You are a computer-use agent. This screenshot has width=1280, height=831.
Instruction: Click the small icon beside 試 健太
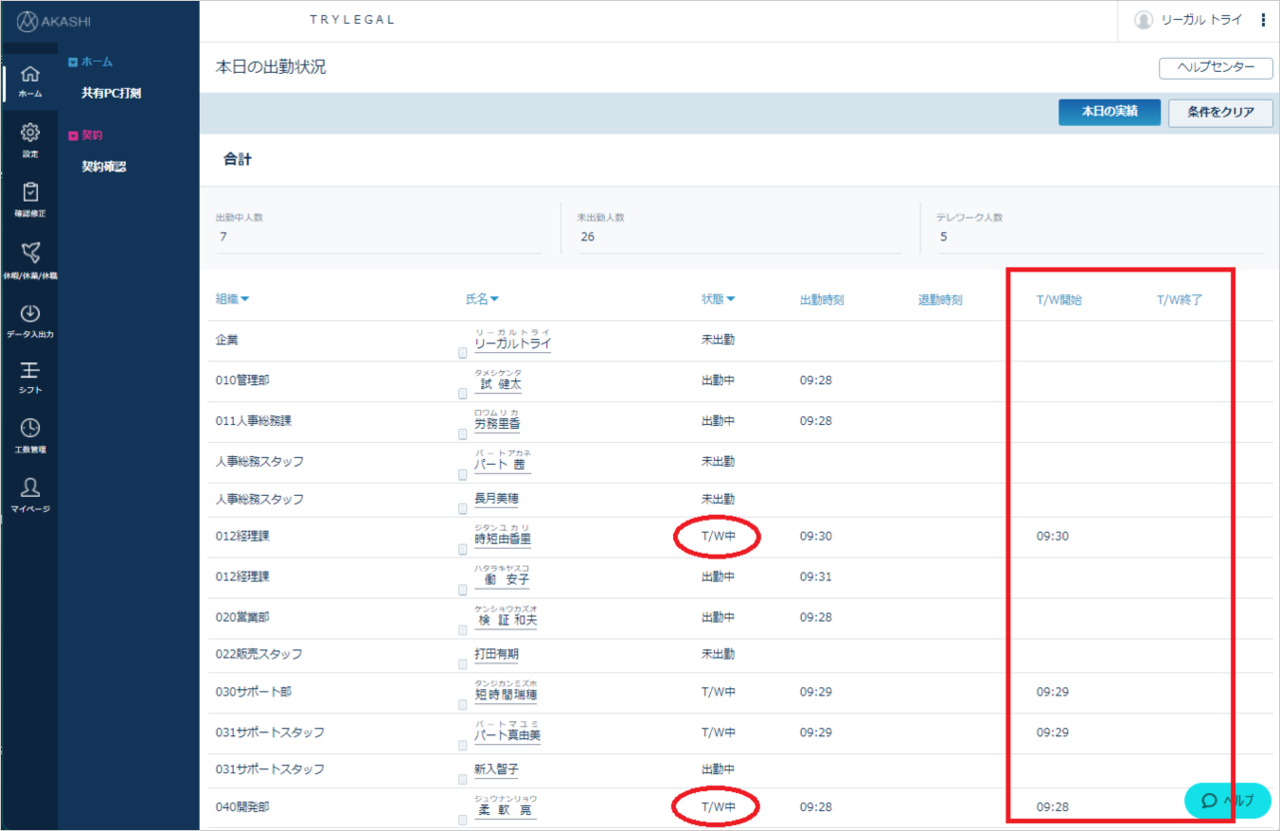point(462,394)
